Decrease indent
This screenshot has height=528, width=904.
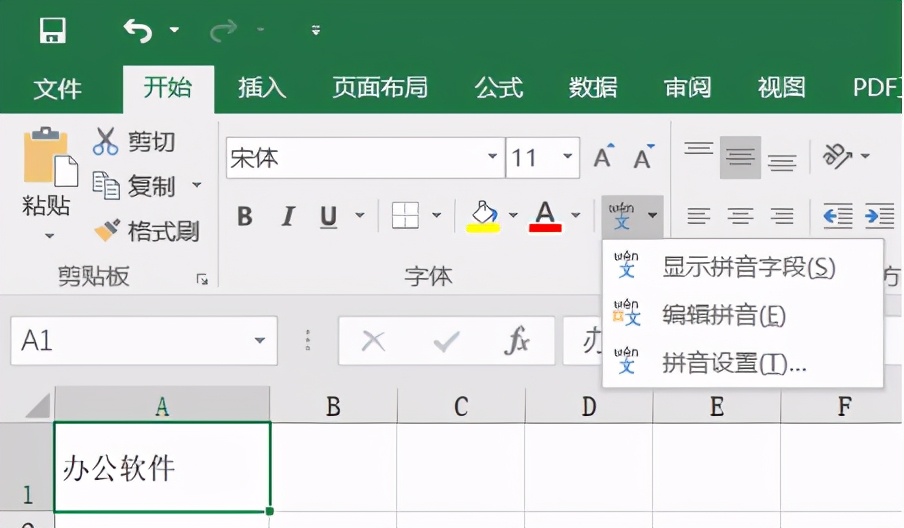point(838,216)
